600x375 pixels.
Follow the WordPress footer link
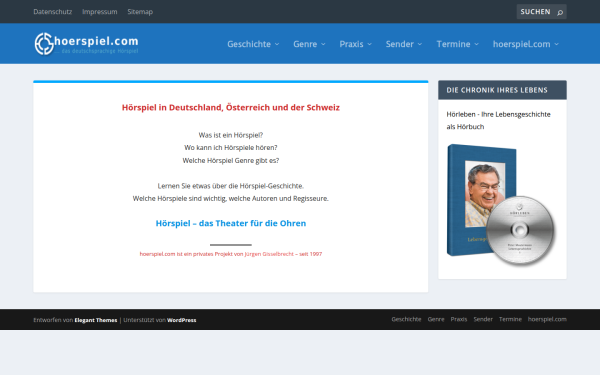pyautogui.click(x=181, y=320)
